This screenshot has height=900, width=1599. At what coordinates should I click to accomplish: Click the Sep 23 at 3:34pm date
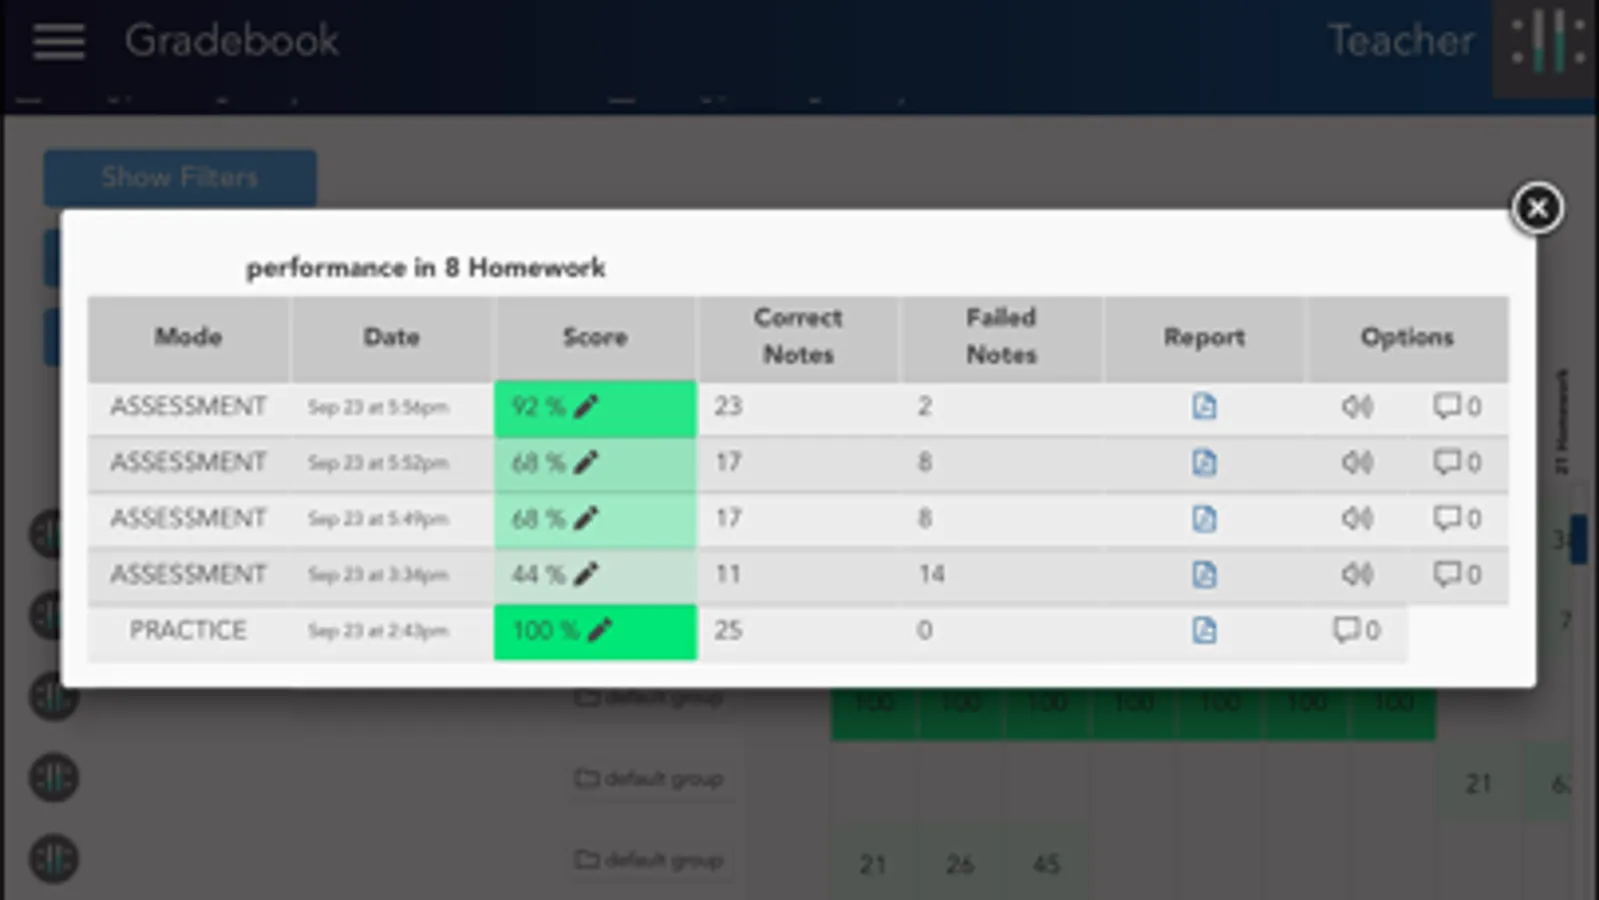click(377, 575)
